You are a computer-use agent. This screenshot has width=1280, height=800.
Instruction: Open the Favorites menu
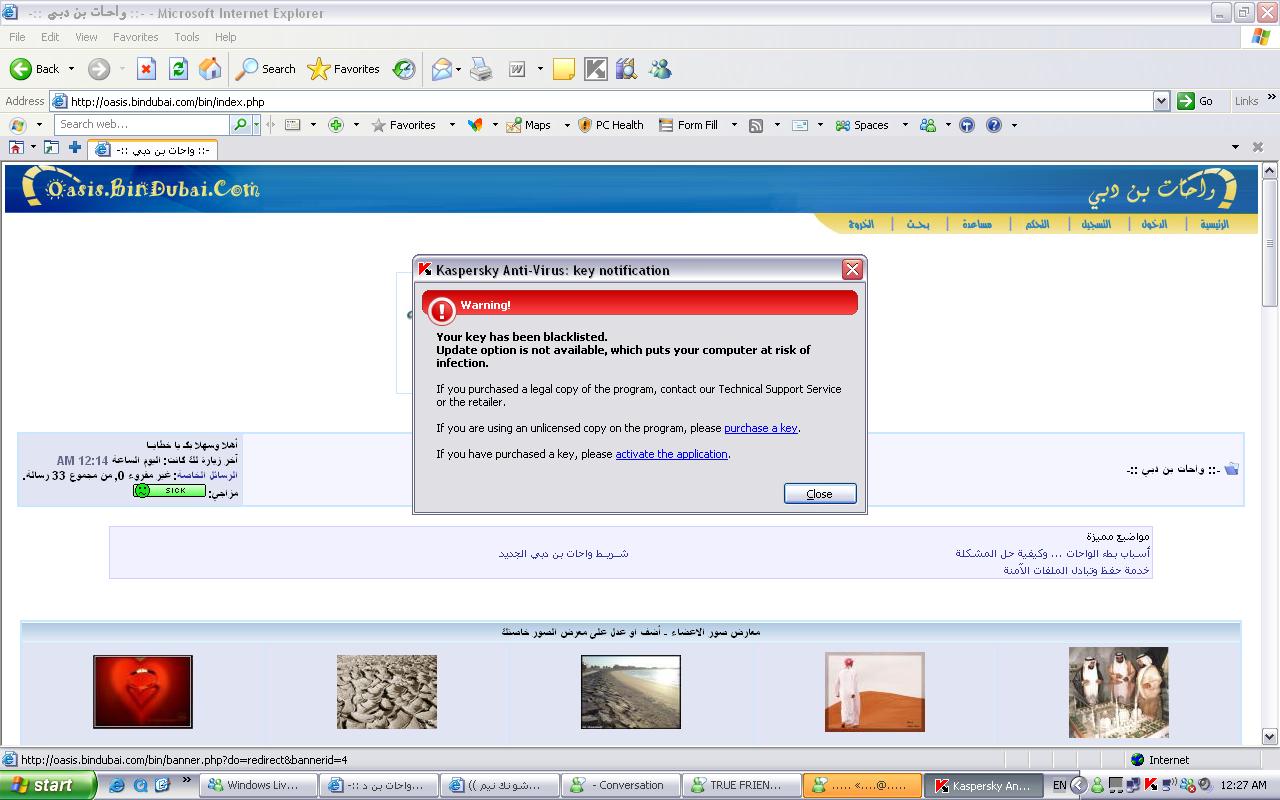(136, 37)
